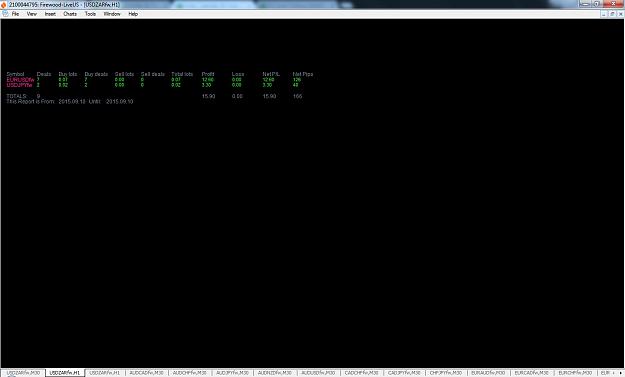This screenshot has width=625, height=377.
Task: Switch to the CADCHFfw,M30 chart tab
Action: click(361, 373)
